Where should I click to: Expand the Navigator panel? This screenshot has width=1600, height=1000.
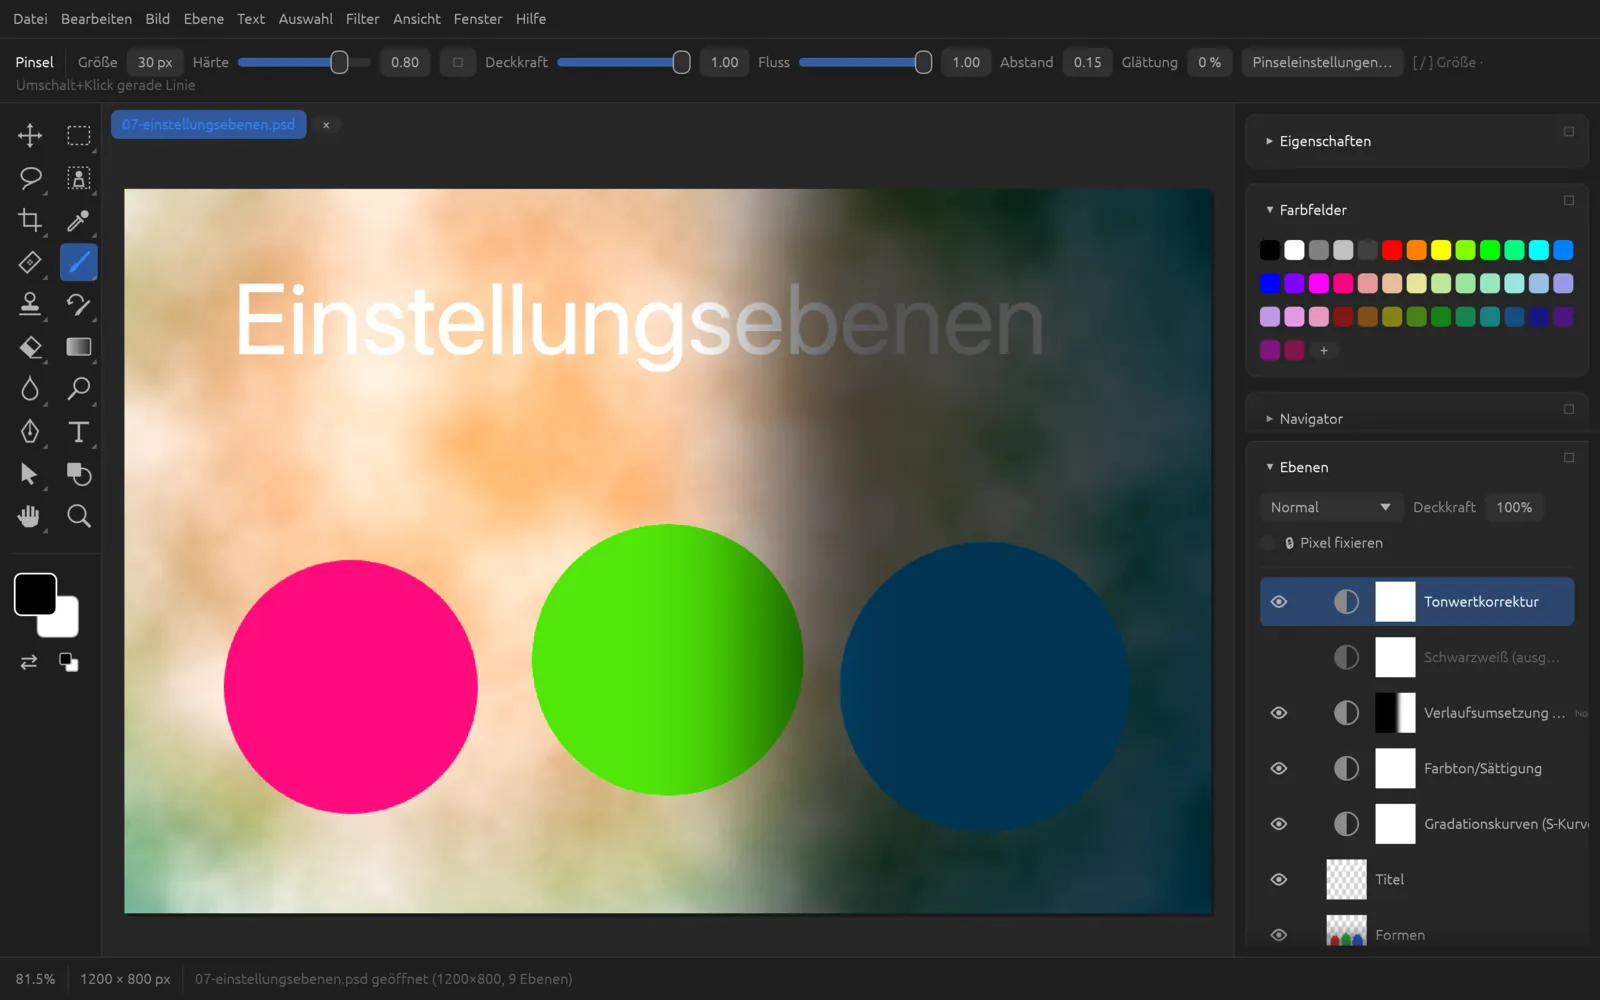1269,419
